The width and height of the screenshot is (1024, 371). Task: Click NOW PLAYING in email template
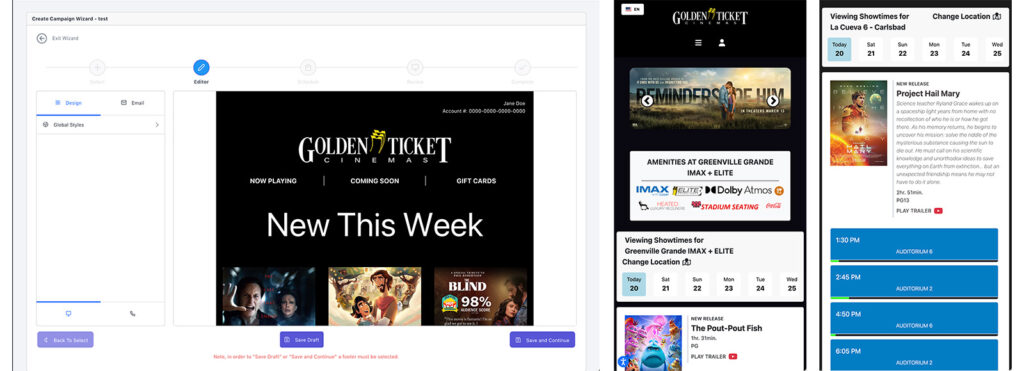[x=273, y=181]
